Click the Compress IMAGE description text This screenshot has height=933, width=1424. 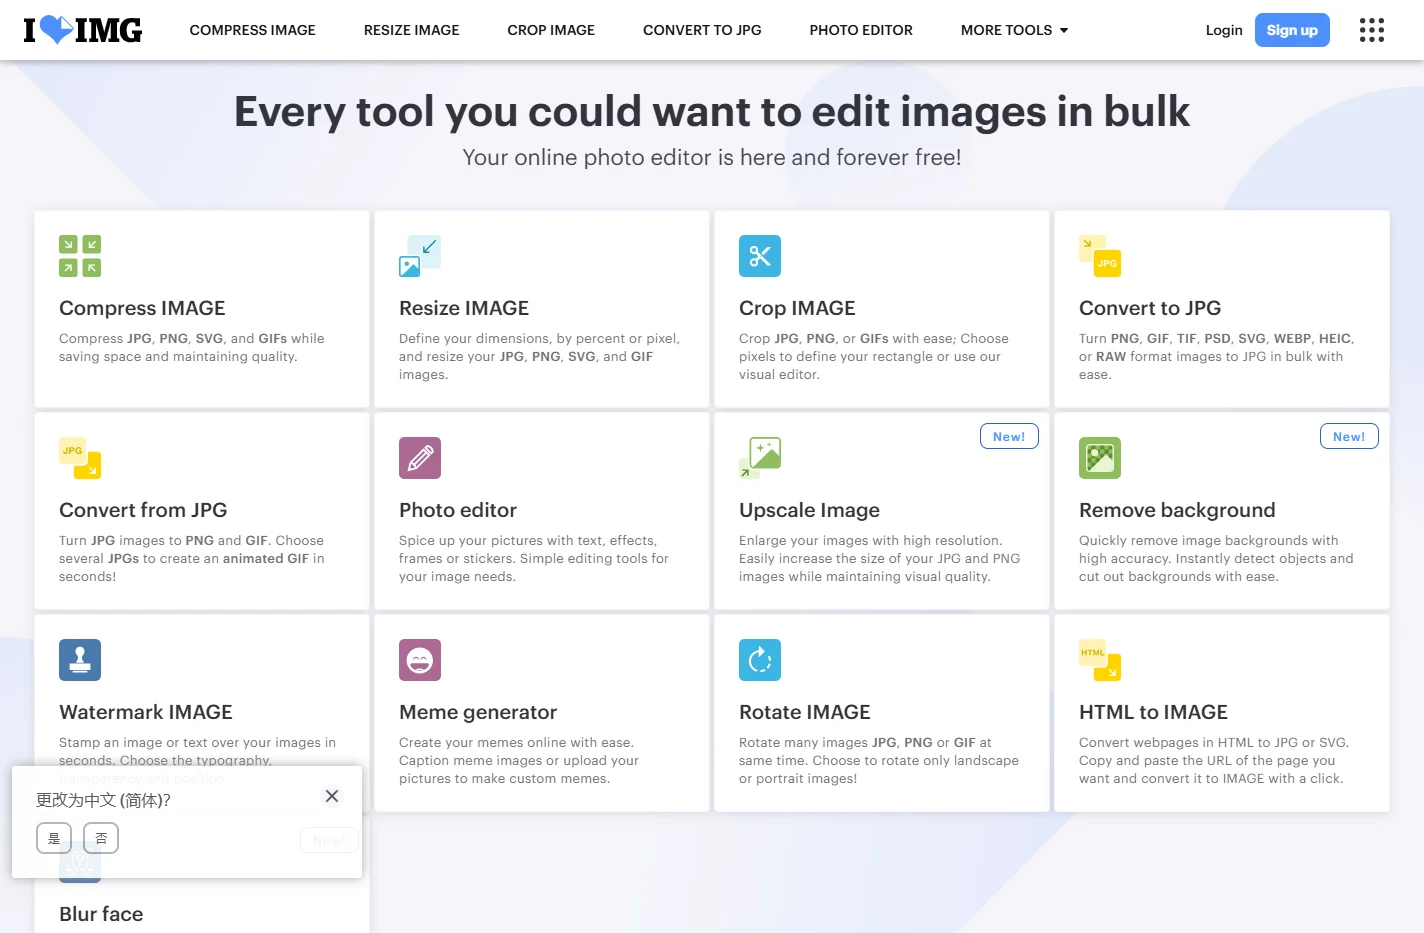192,347
